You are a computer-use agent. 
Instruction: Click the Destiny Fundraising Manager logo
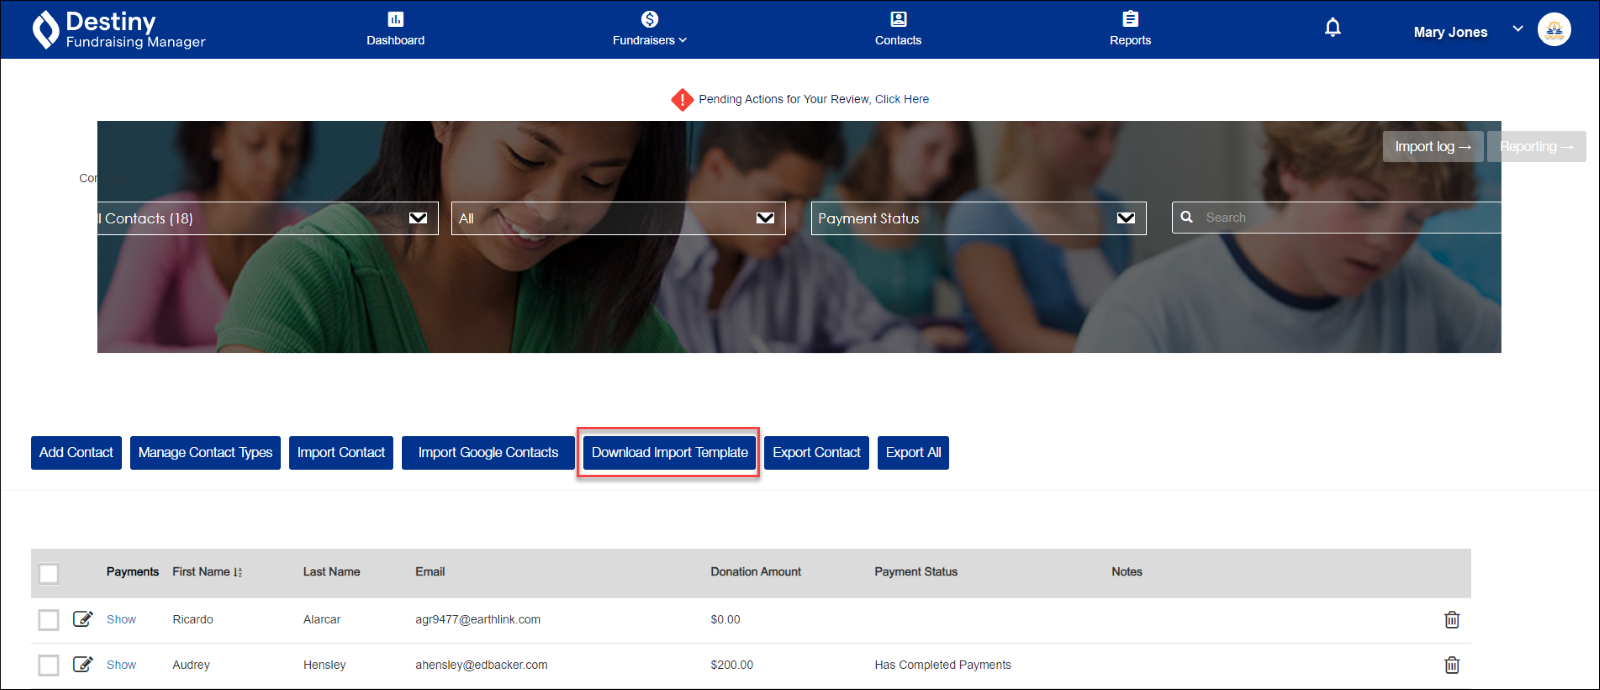click(118, 30)
